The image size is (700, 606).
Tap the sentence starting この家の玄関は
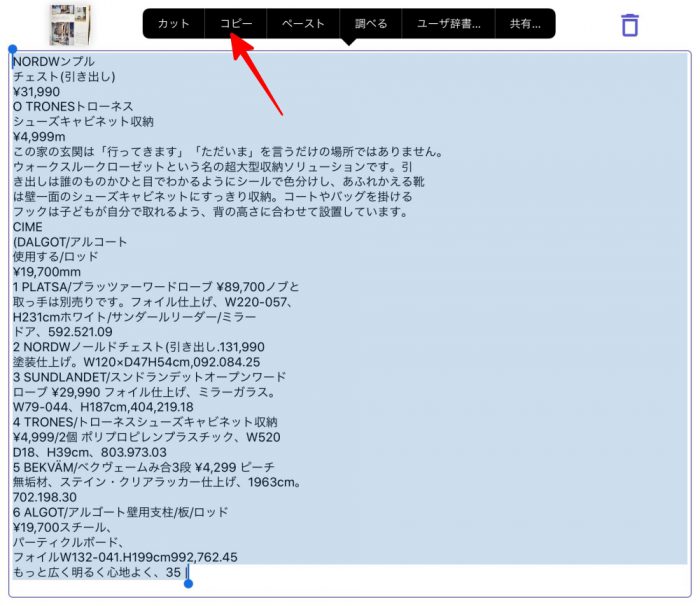[x=228, y=152]
